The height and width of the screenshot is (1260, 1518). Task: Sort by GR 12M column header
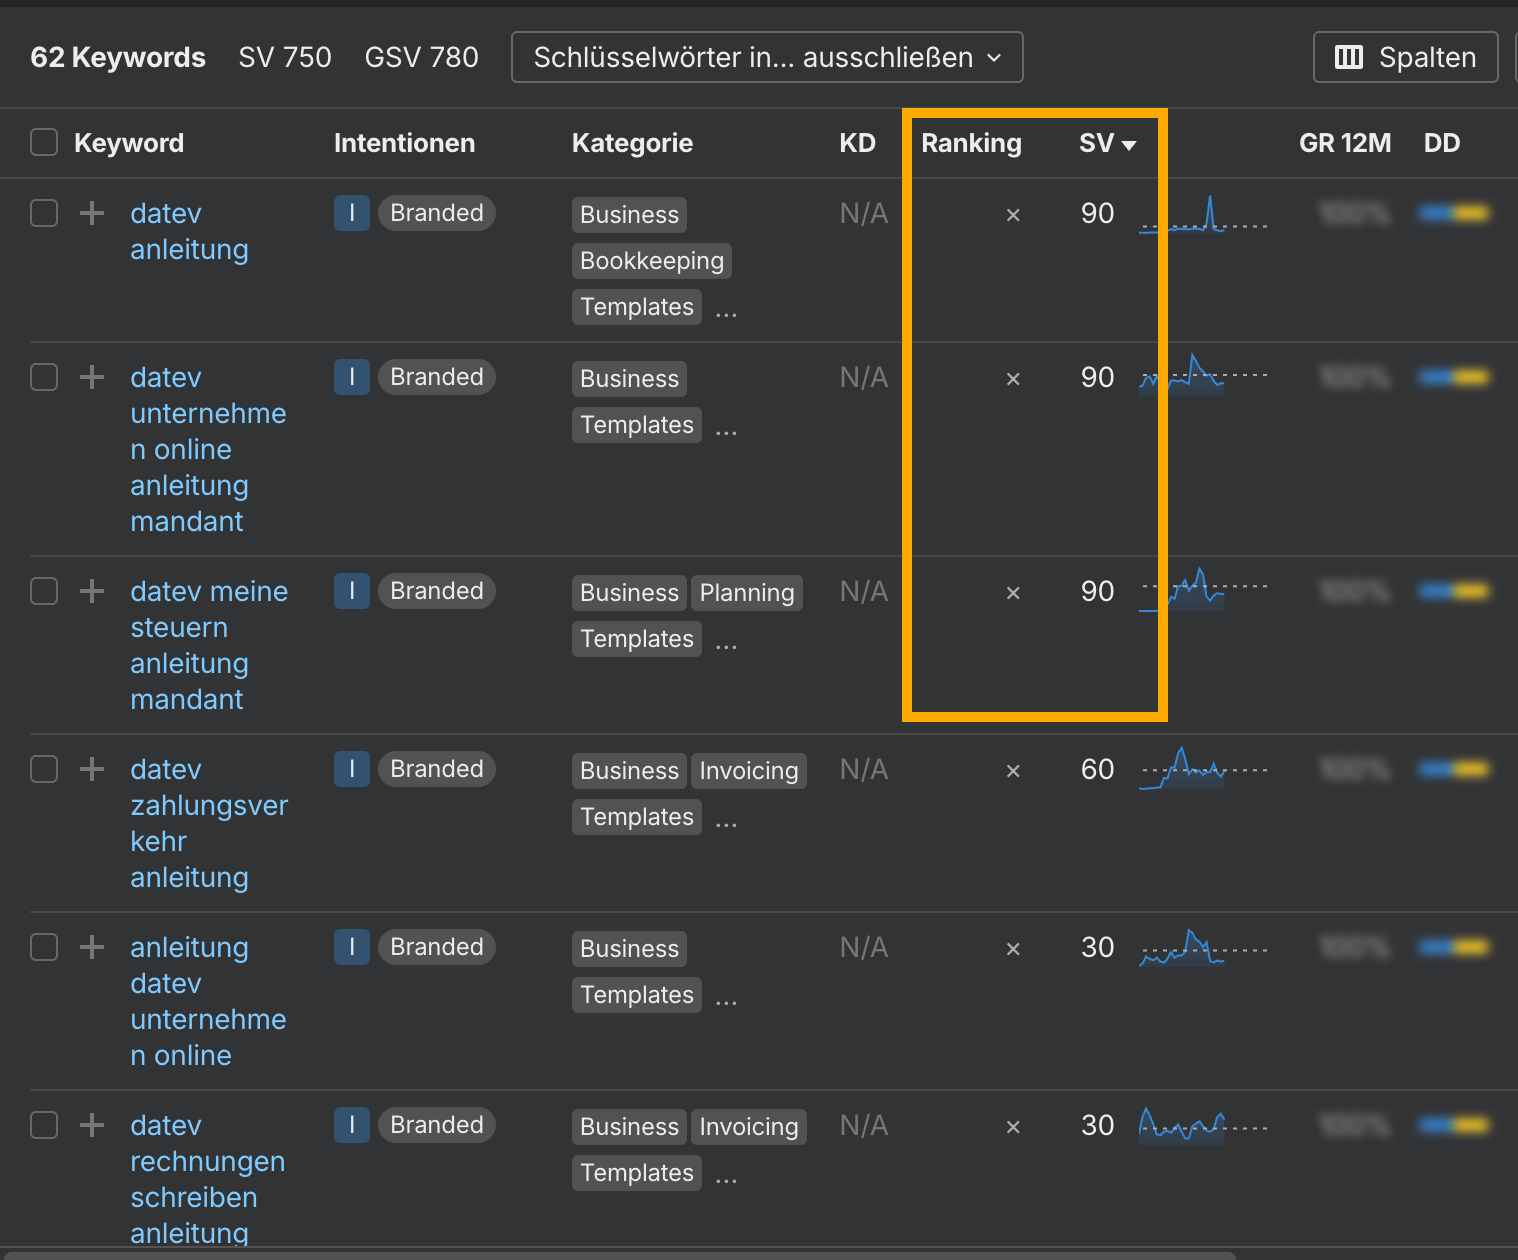pos(1345,143)
